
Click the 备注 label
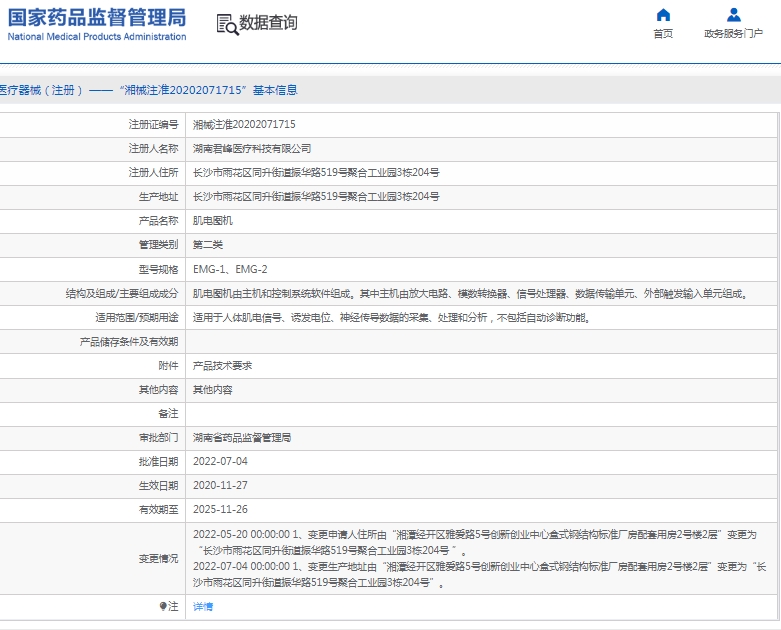(168, 413)
